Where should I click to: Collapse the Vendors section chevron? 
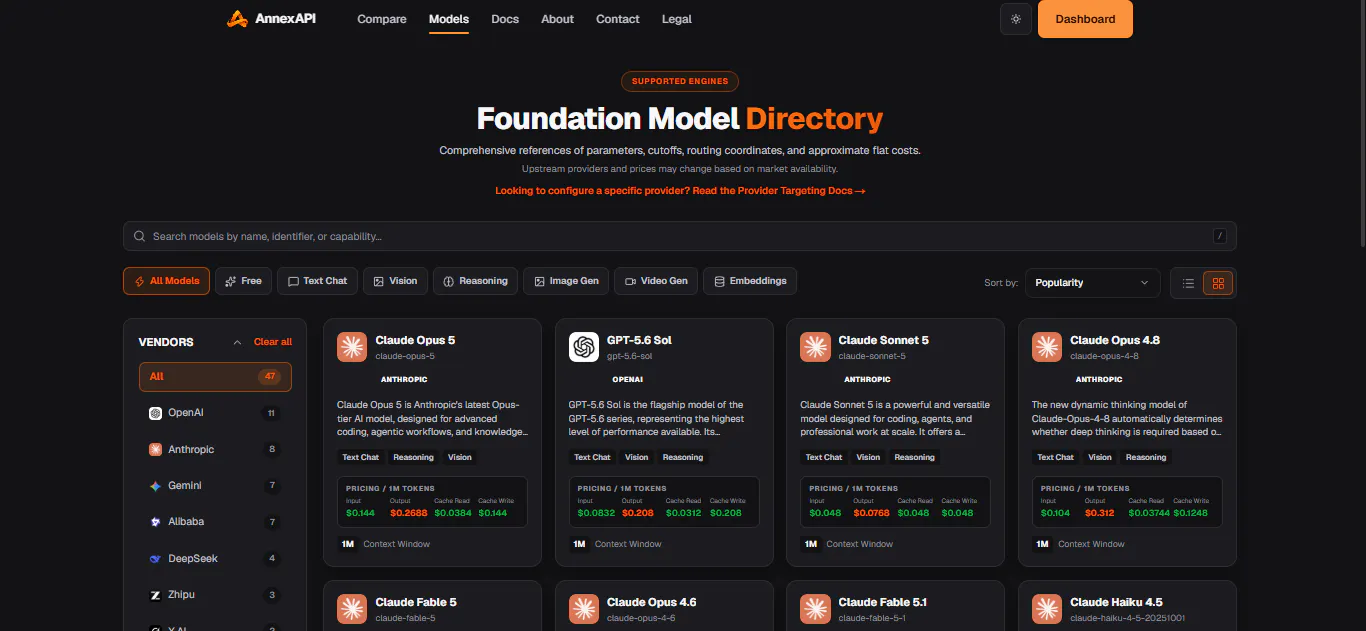point(237,342)
